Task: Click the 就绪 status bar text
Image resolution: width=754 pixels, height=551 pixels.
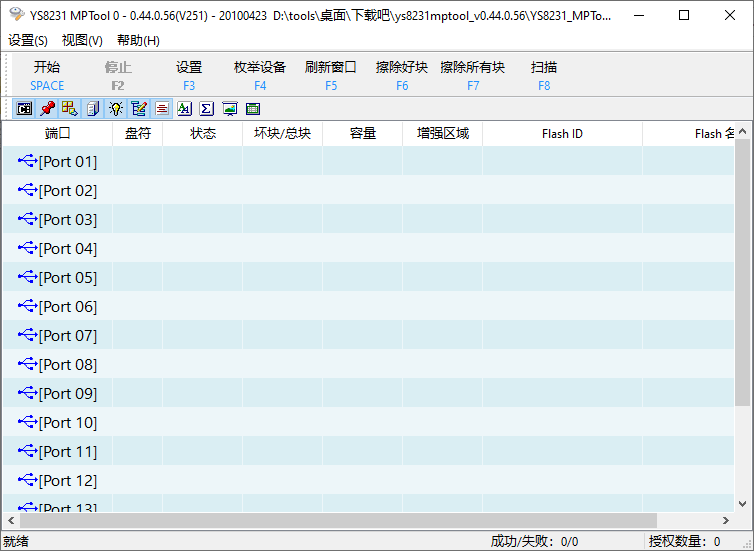Action: click(x=16, y=541)
